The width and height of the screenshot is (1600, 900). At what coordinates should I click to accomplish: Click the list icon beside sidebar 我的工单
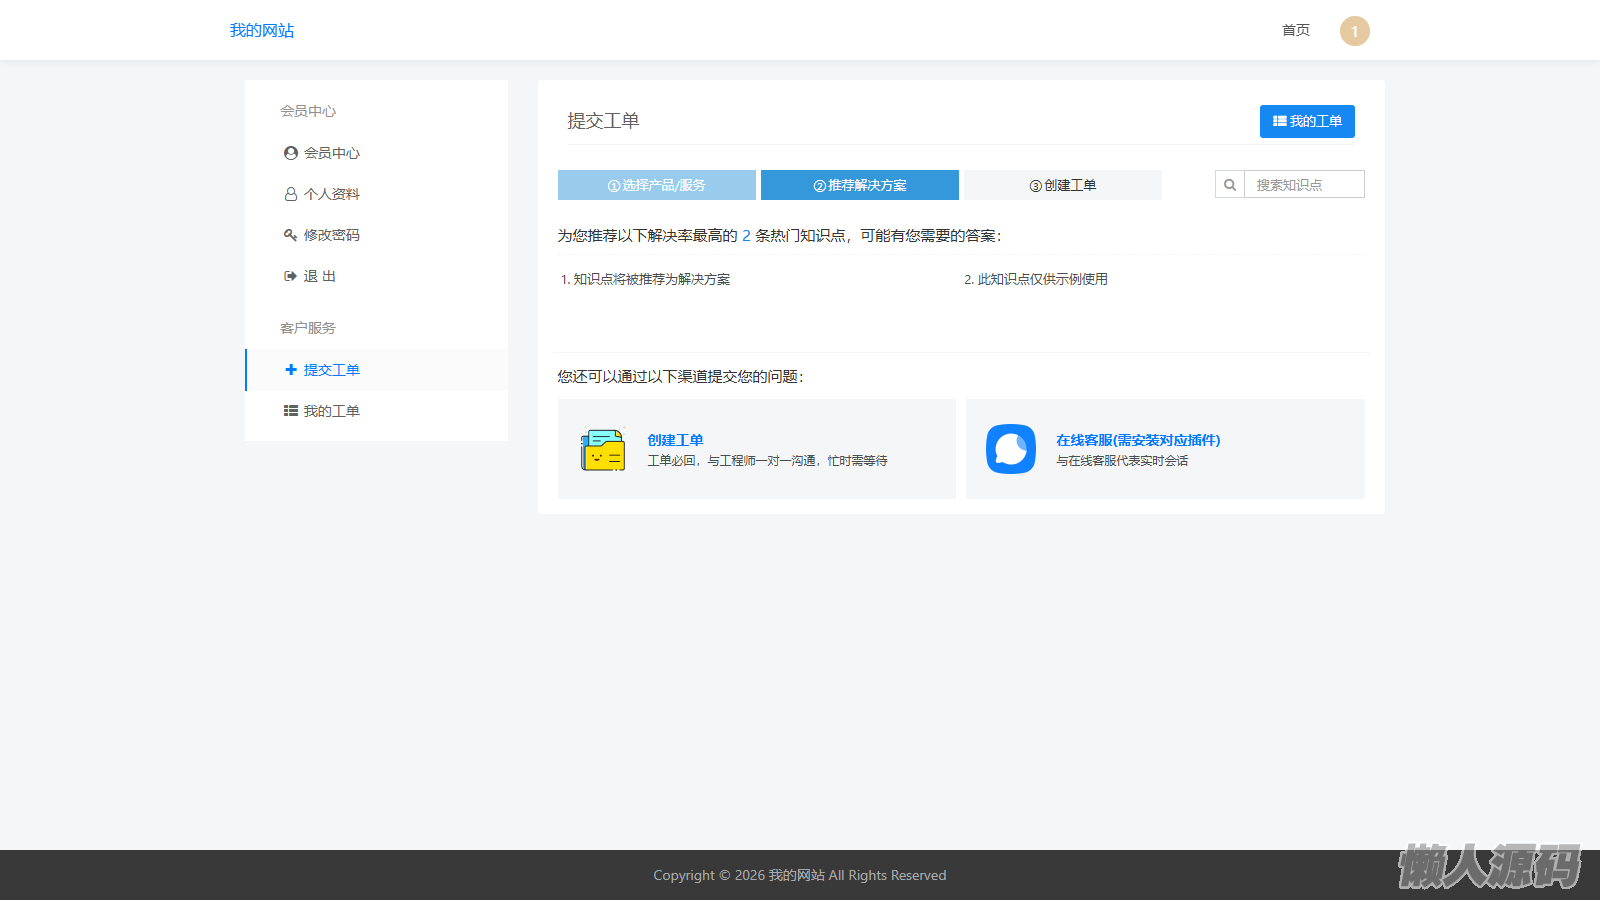(x=291, y=411)
